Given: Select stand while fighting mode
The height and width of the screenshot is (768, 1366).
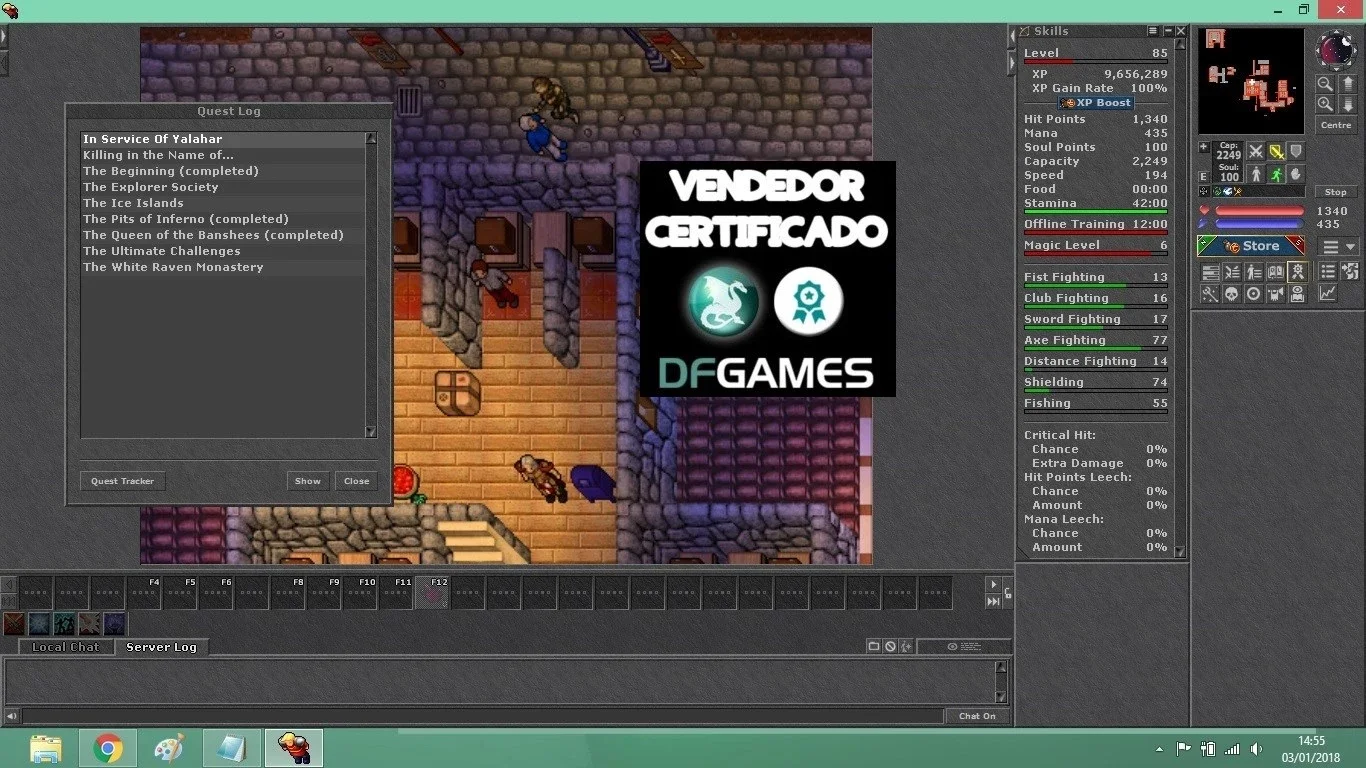Looking at the screenshot, I should [x=1256, y=175].
